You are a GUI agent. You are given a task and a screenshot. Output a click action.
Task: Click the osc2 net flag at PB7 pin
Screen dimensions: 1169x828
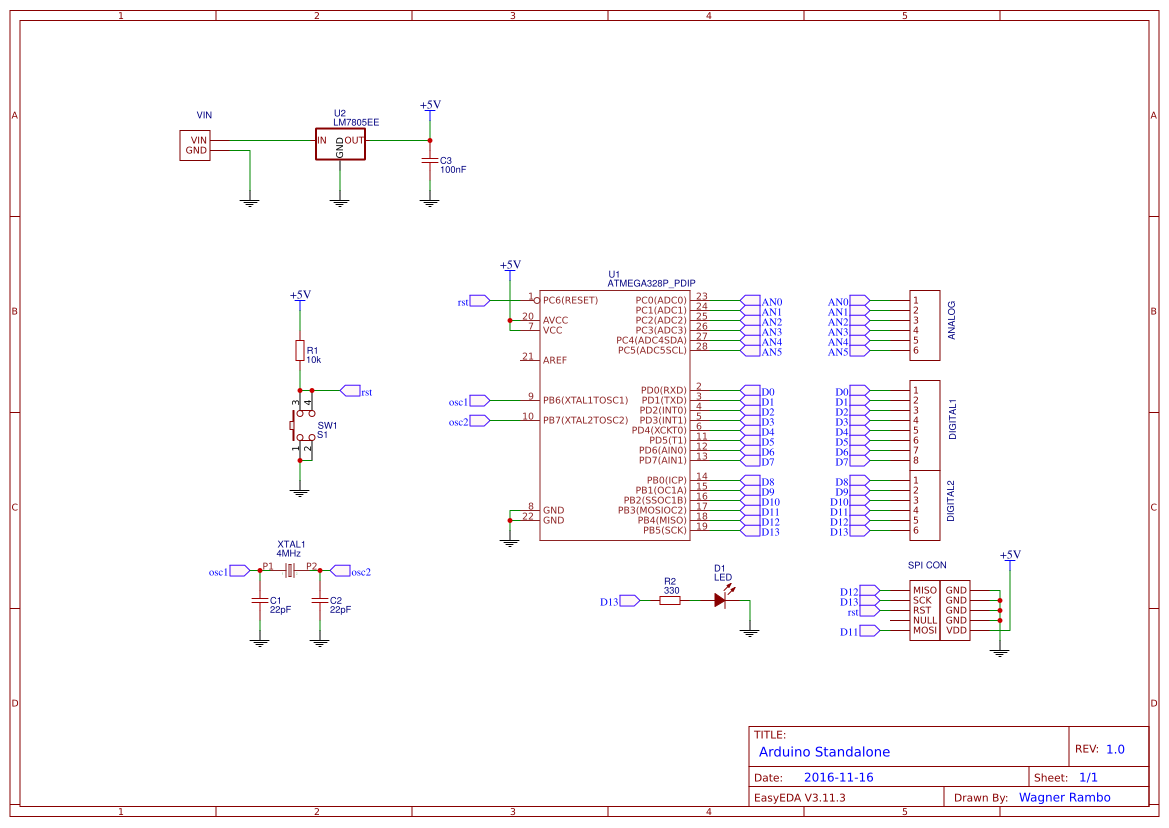click(x=480, y=420)
